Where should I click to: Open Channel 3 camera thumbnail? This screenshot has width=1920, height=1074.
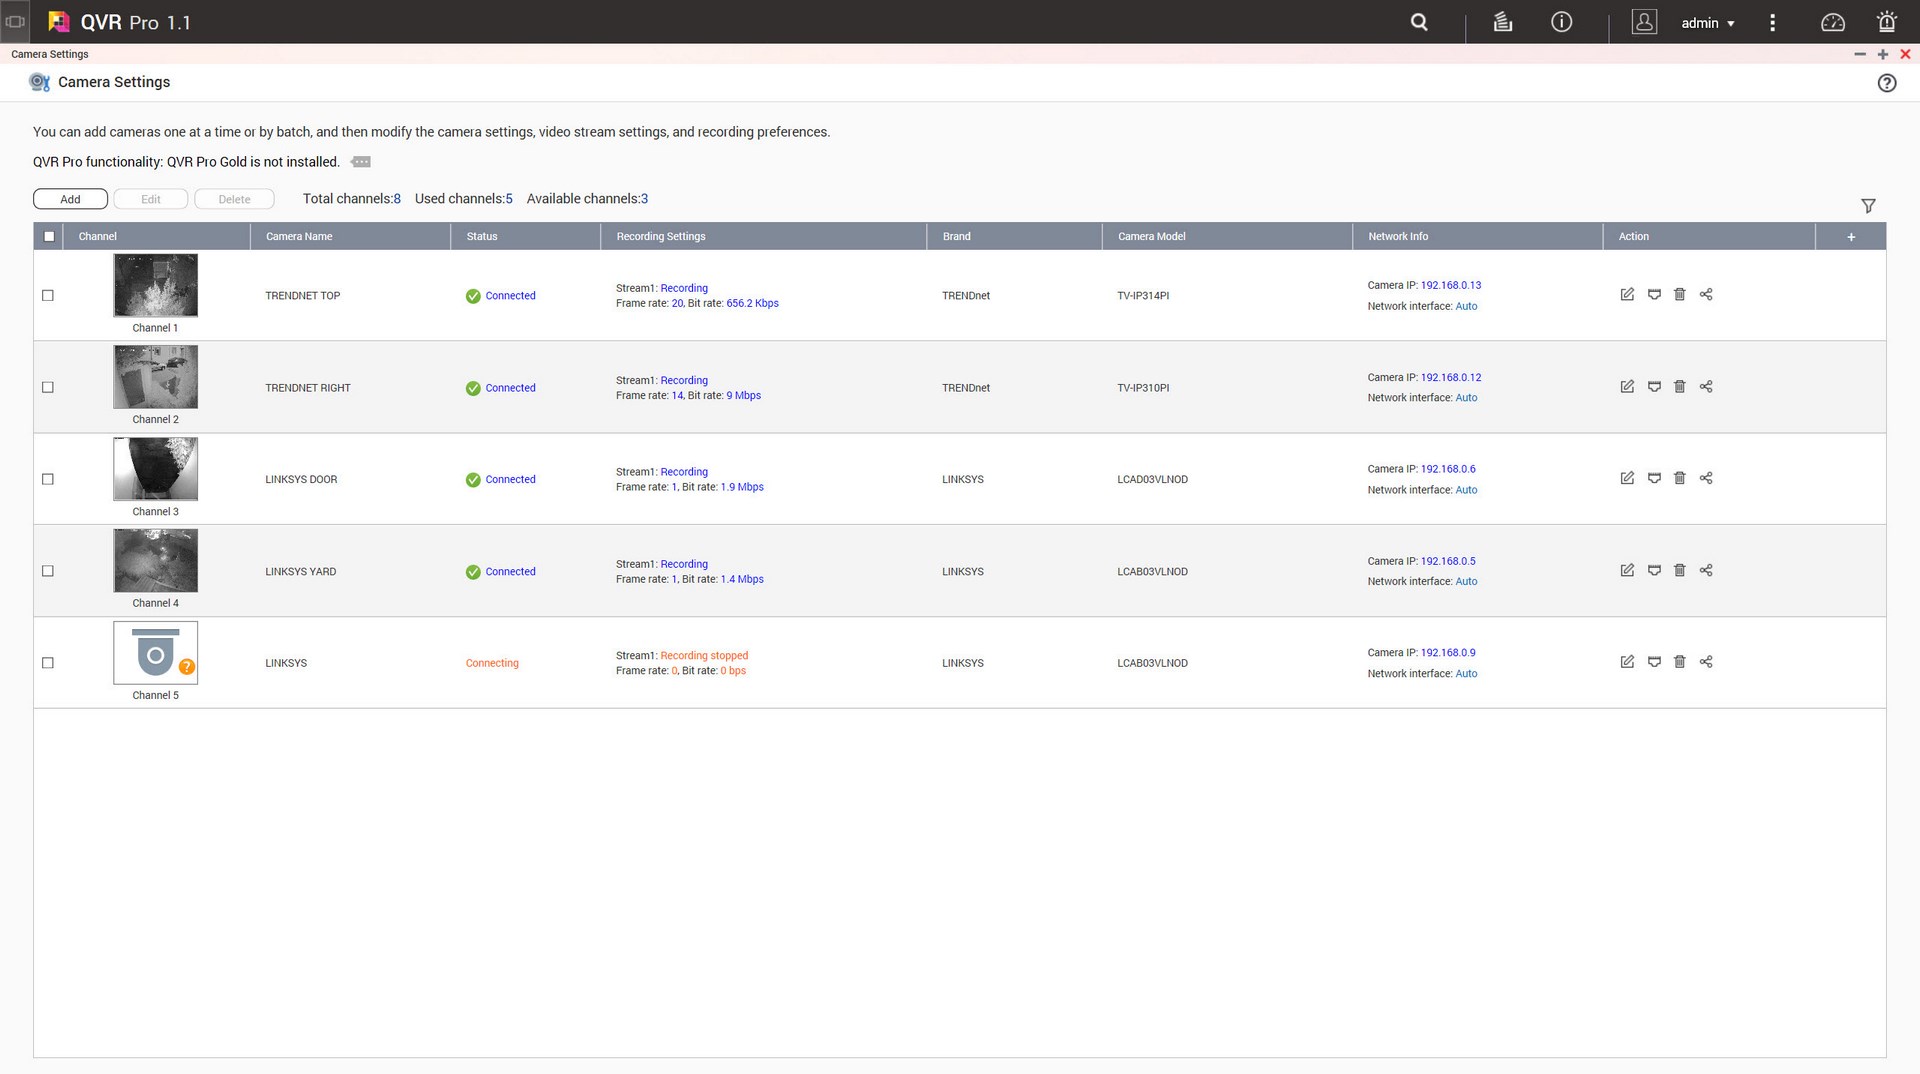pyautogui.click(x=155, y=469)
